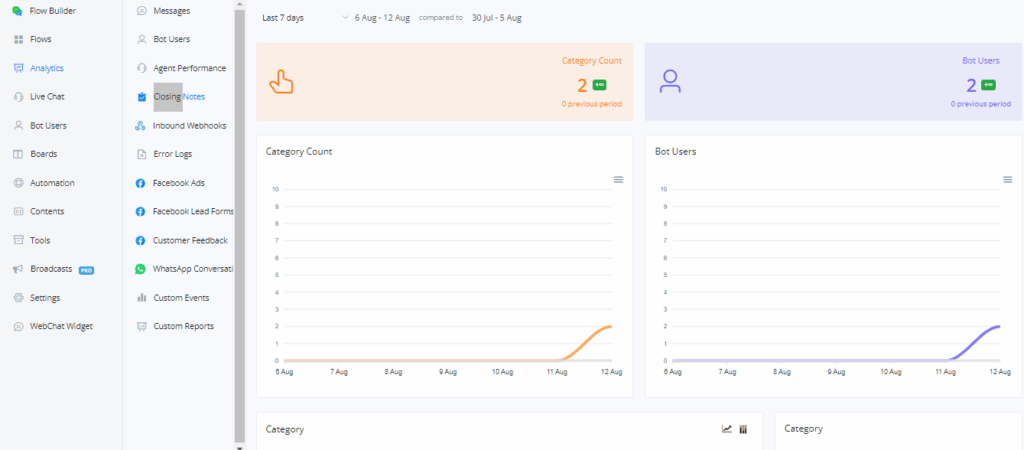
Task: Go to Automation in the main sidebar
Action: 52,183
